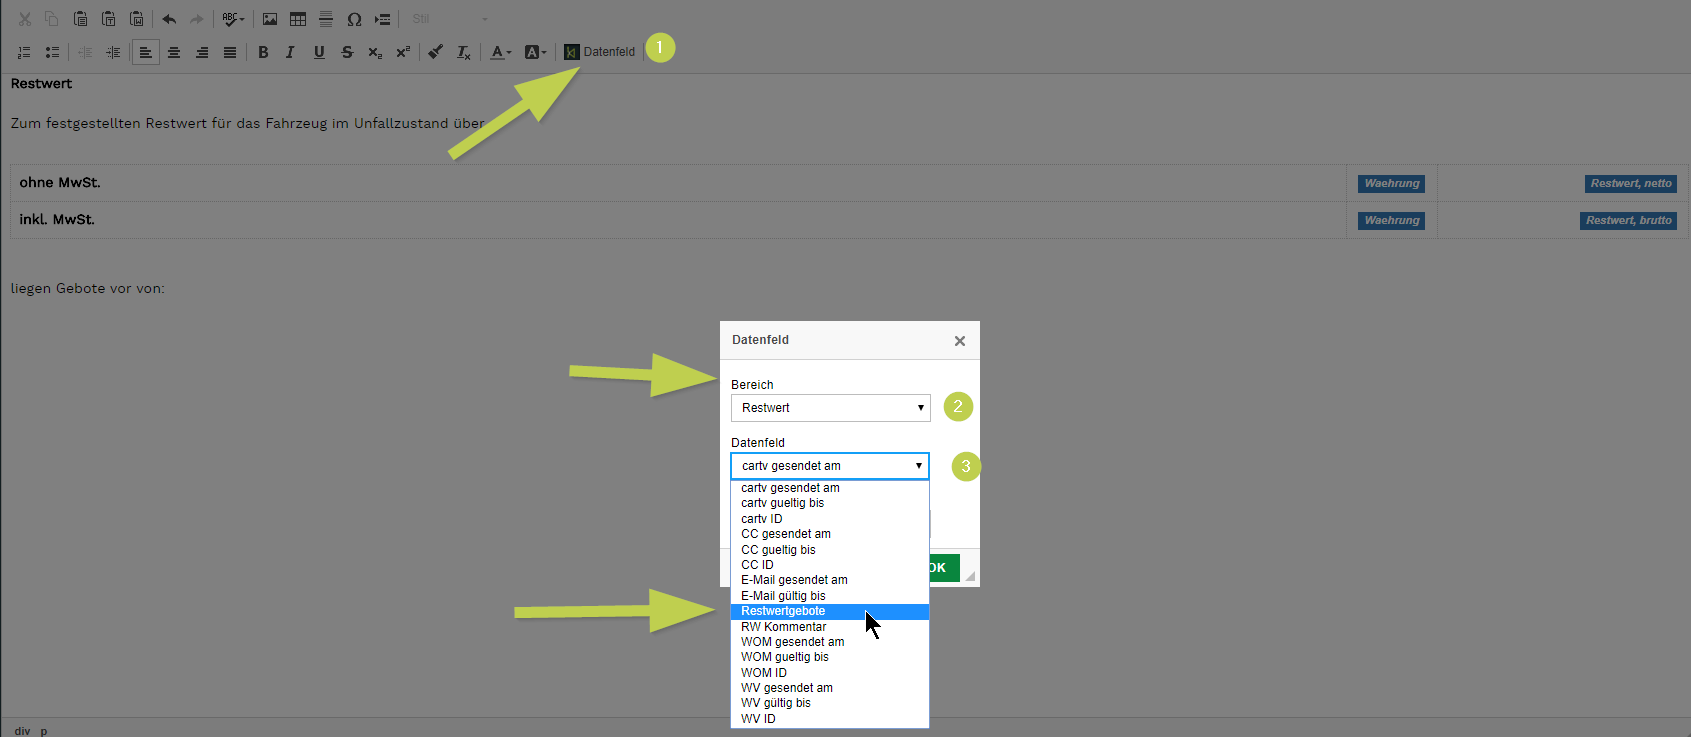Open the spell check dropdown

233,19
